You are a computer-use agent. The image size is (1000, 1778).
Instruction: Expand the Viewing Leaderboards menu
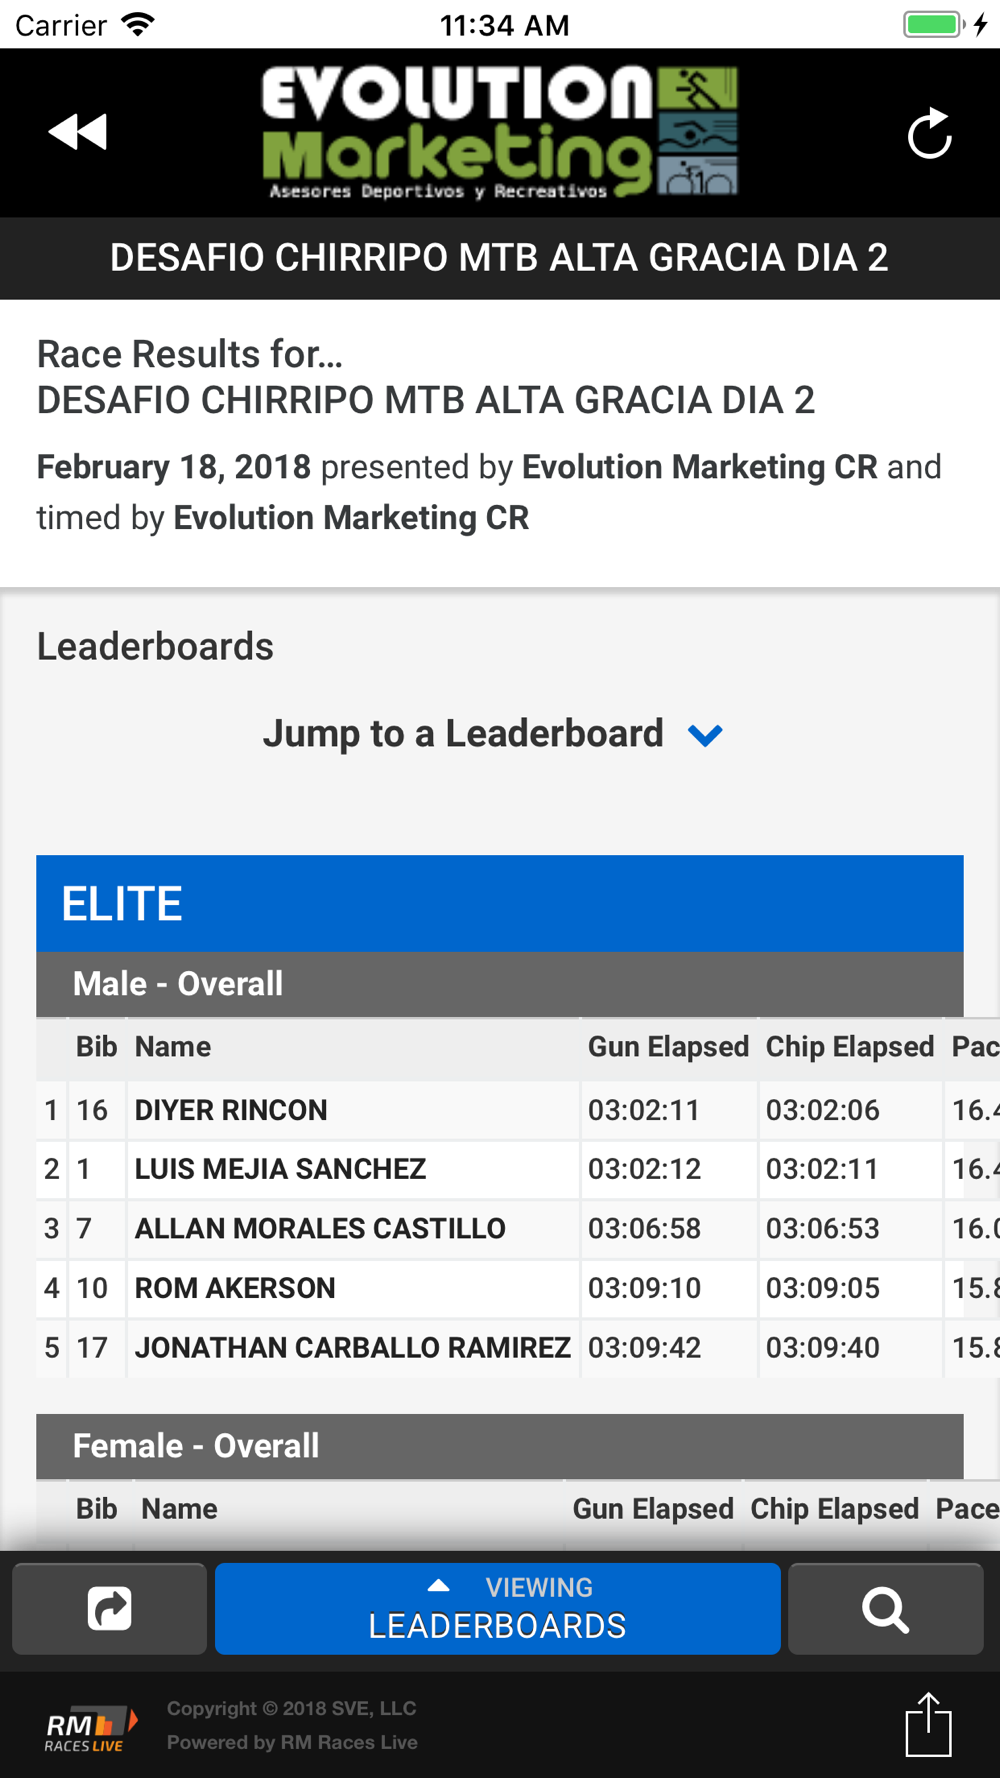pyautogui.click(x=498, y=1609)
